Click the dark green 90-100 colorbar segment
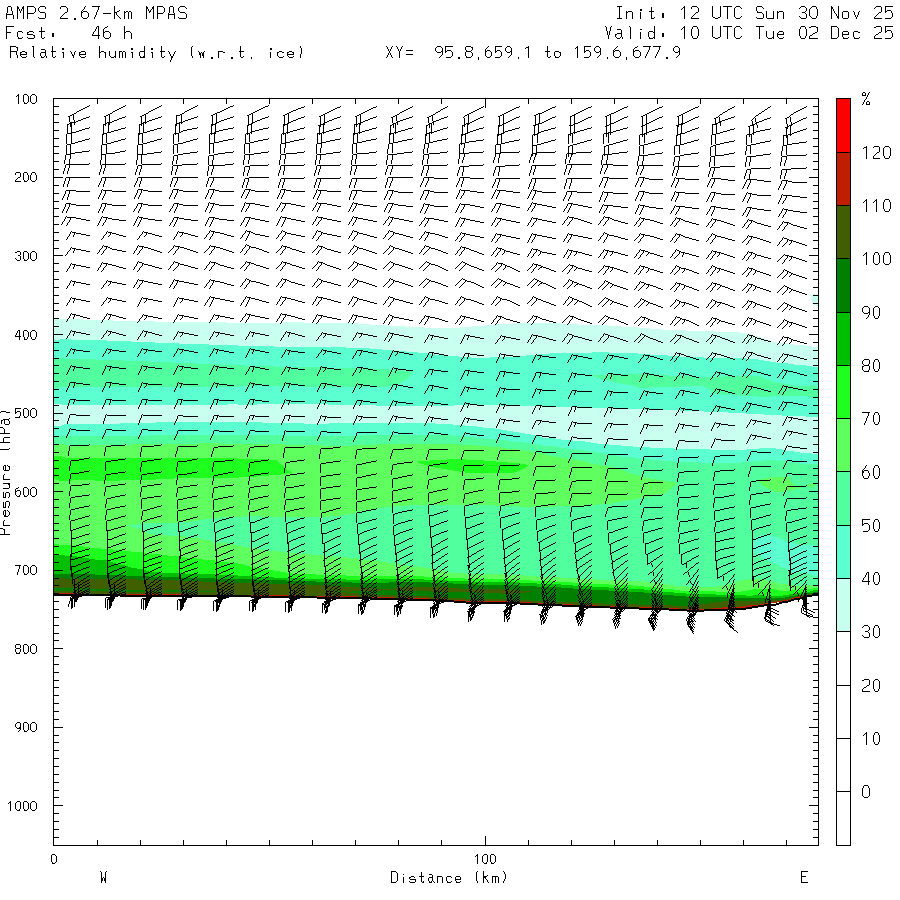 coord(843,286)
